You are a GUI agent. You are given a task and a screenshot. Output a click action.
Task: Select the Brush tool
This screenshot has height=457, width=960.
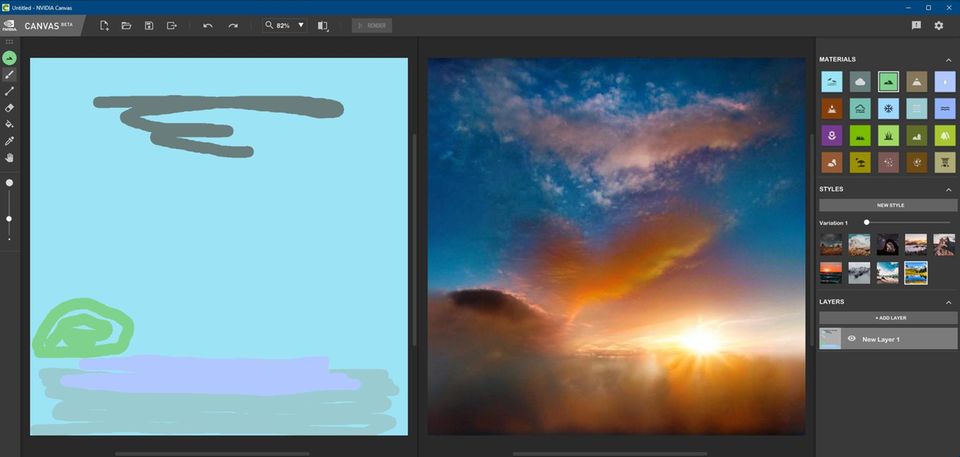(x=9, y=75)
